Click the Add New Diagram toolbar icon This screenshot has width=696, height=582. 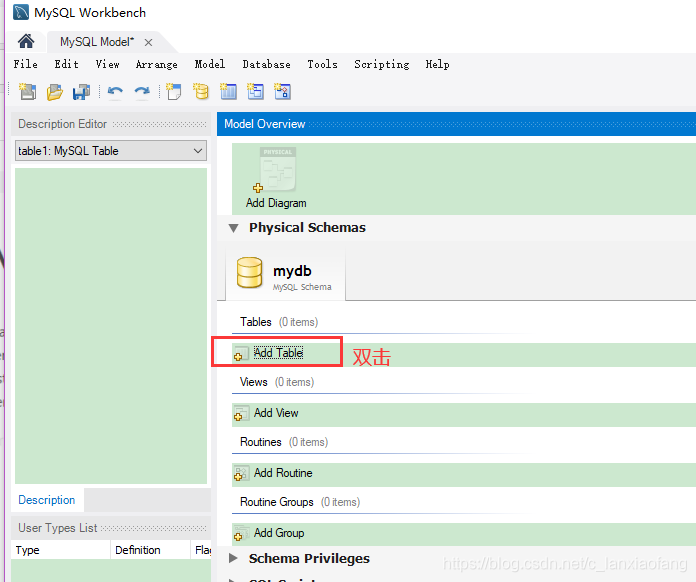174,92
